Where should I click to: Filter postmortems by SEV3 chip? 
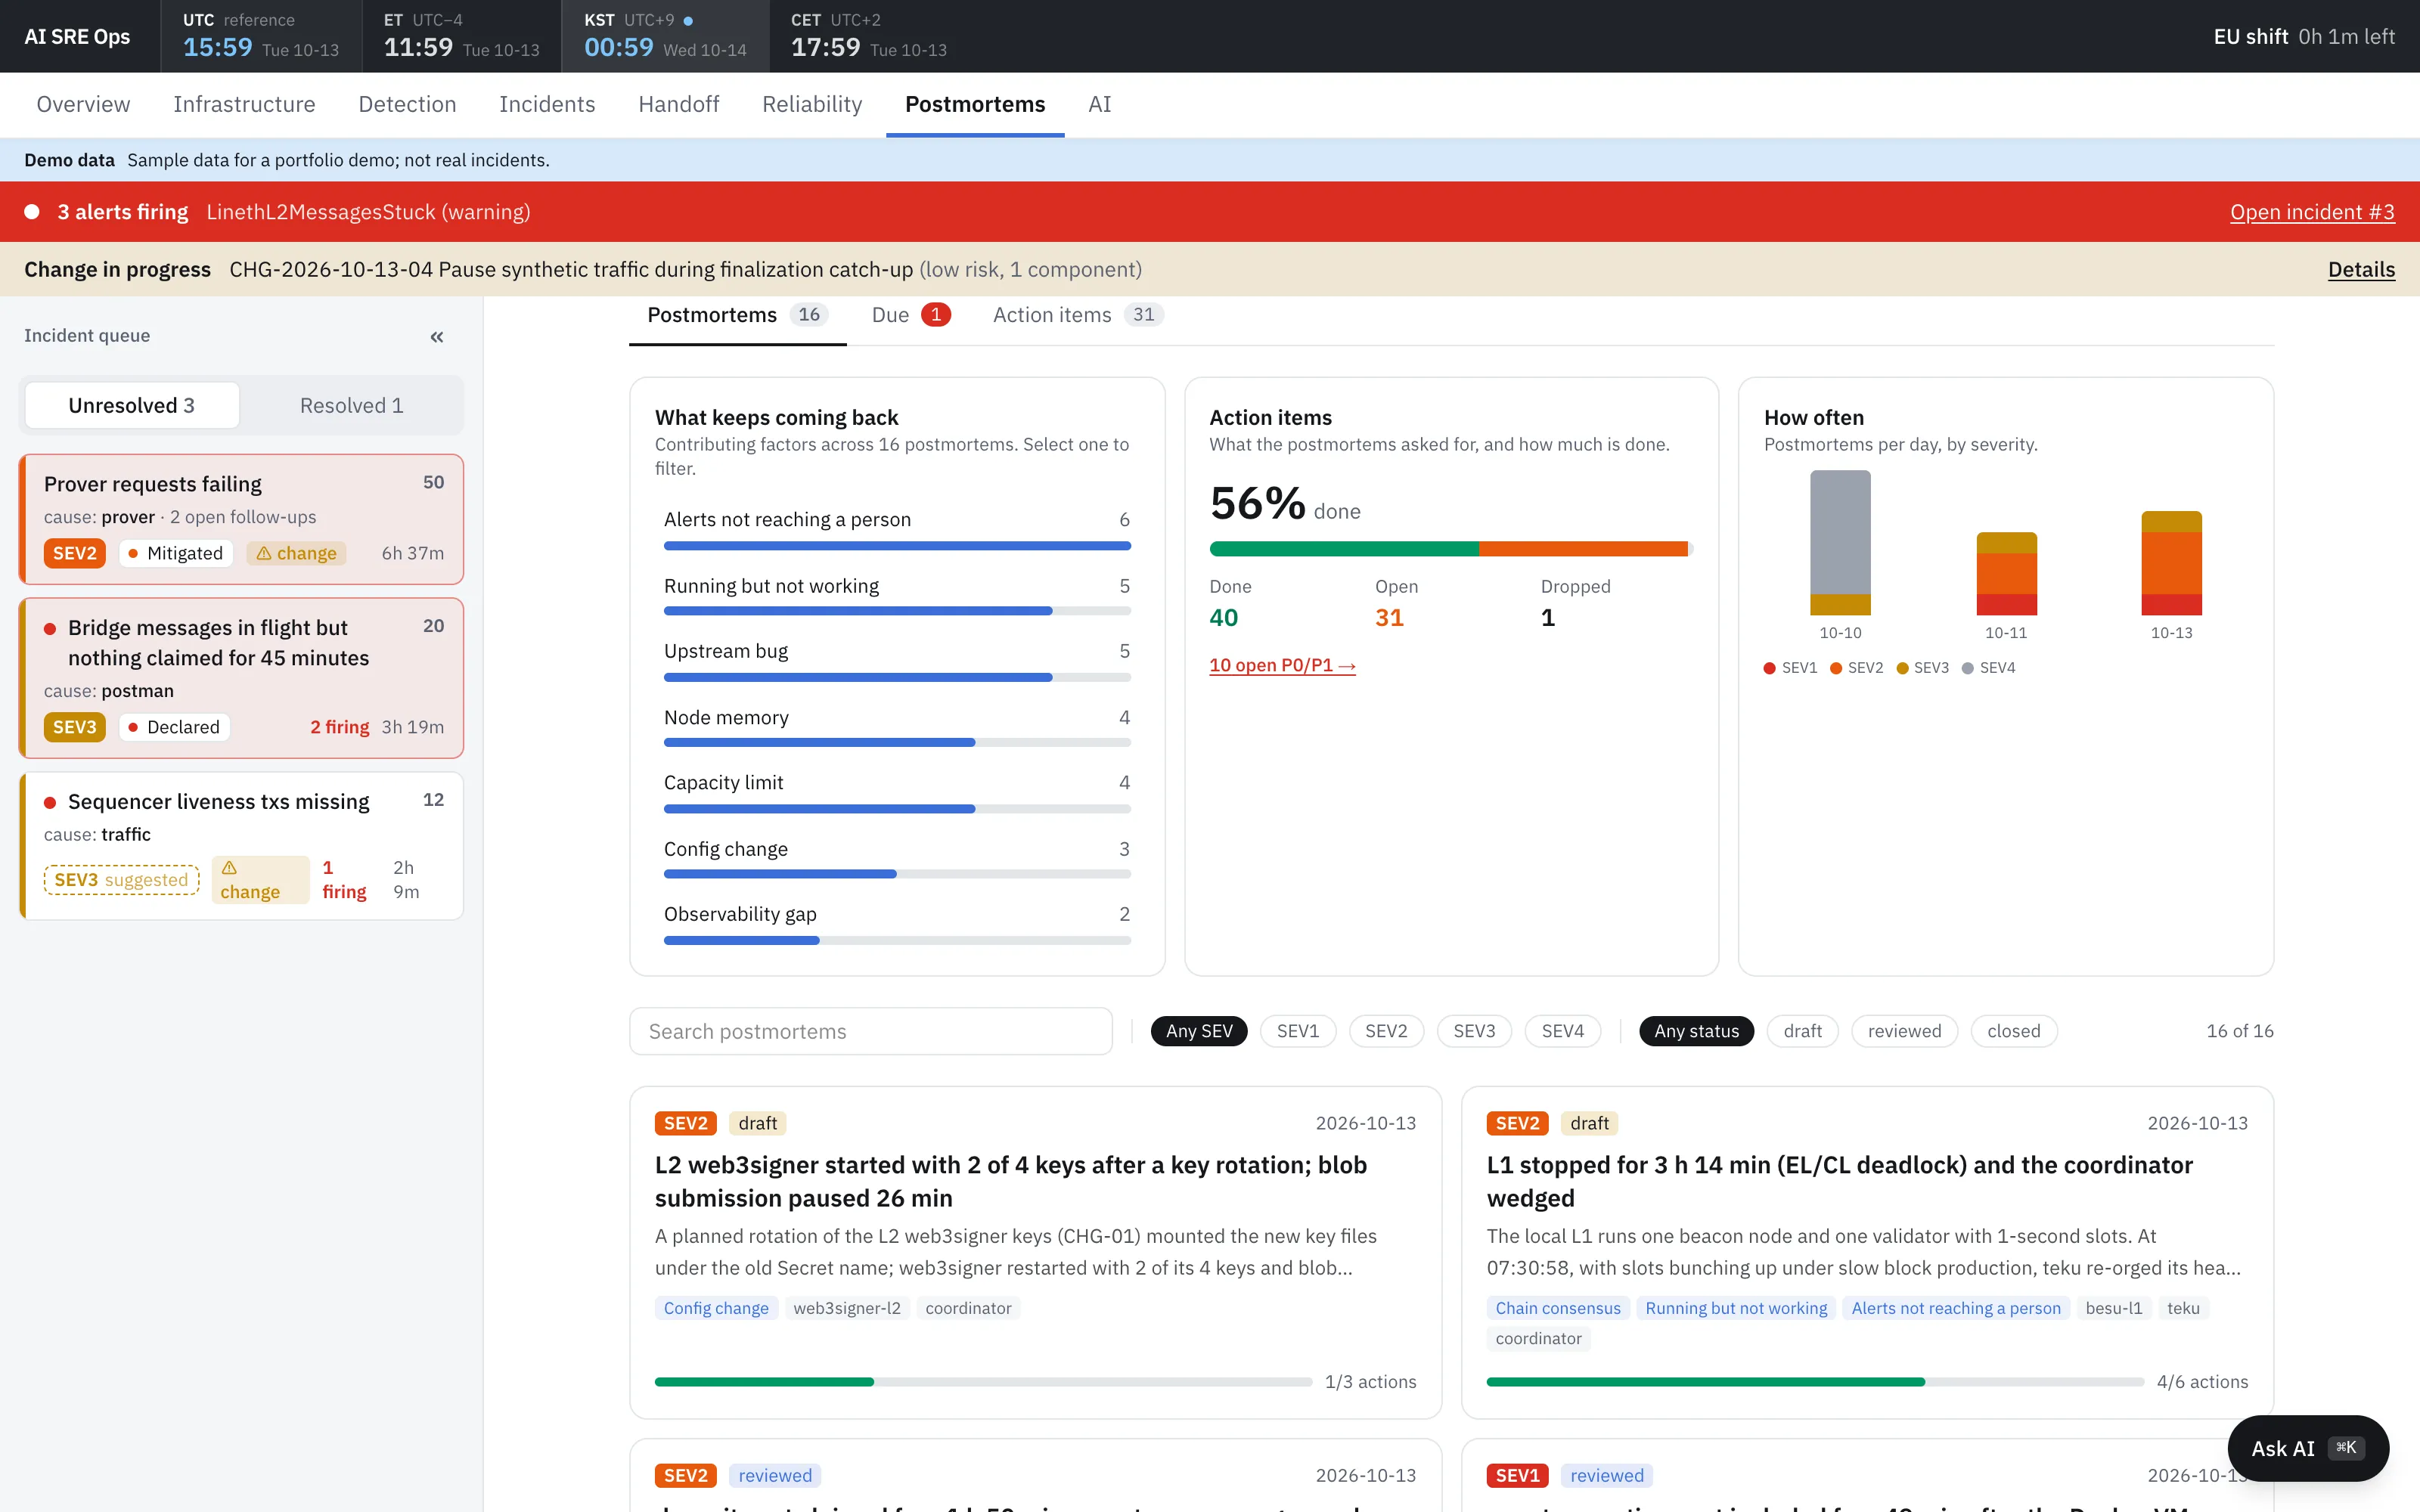point(1474,1031)
